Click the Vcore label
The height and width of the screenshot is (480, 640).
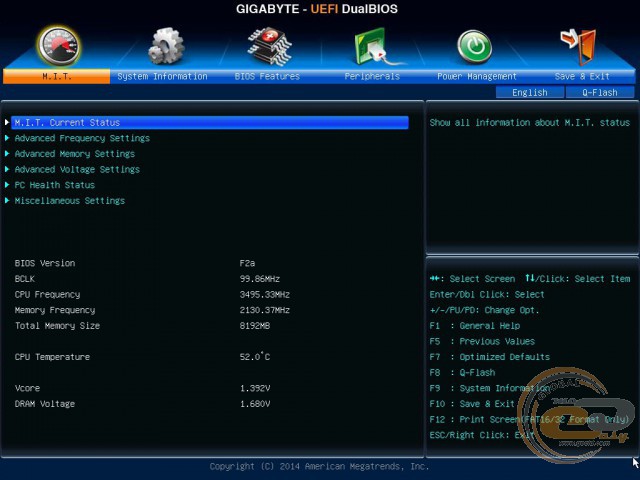pyautogui.click(x=27, y=388)
